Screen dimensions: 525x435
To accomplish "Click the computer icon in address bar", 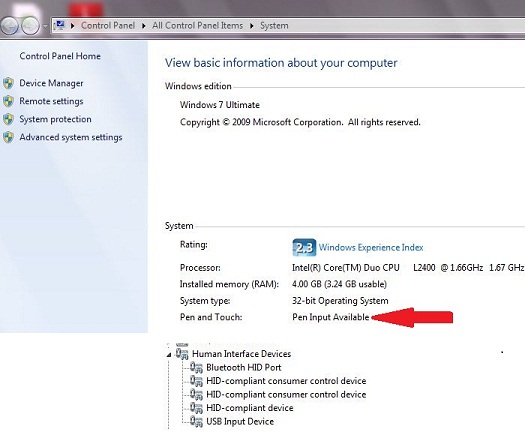I will pos(60,25).
